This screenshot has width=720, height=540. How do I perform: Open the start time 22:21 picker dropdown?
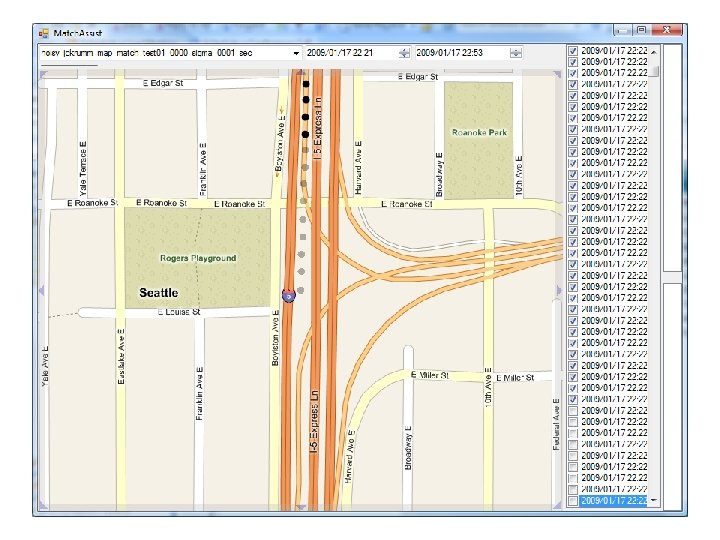[x=404, y=53]
